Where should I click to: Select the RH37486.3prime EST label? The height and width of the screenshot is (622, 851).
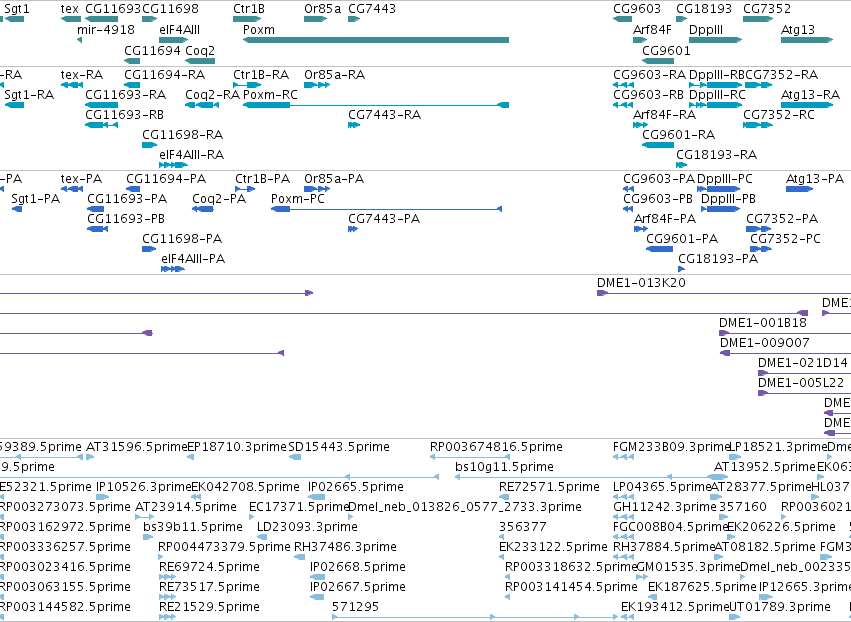345,548
